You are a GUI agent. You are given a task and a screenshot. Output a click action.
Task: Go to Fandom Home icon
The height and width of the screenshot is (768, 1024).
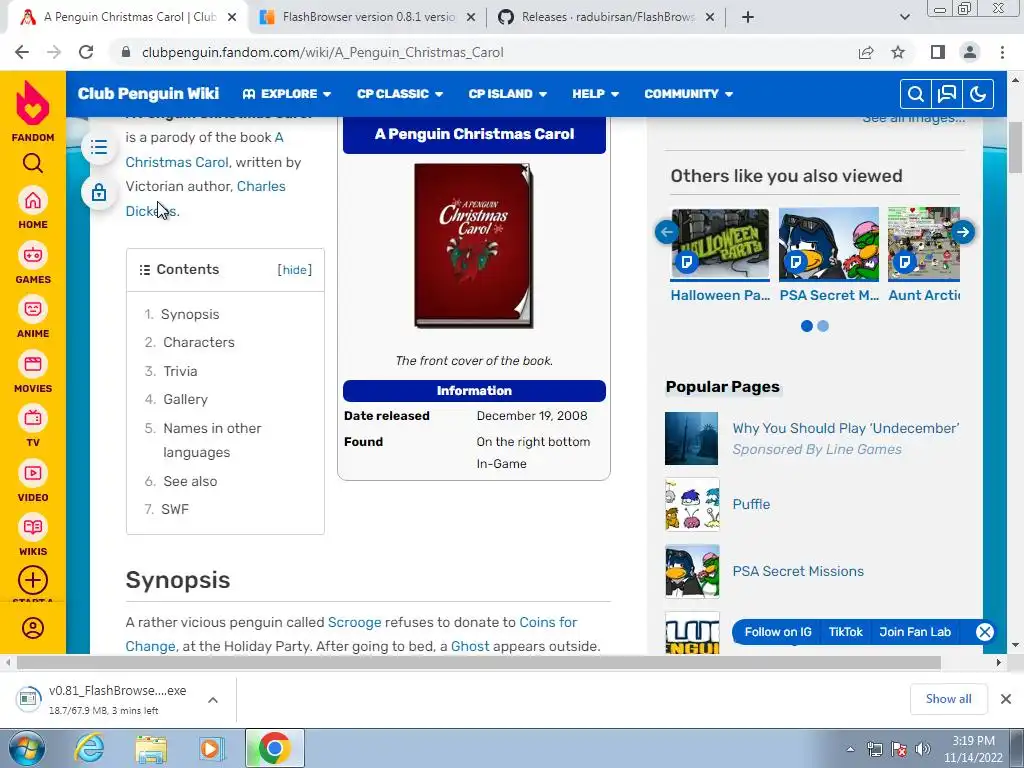(33, 200)
